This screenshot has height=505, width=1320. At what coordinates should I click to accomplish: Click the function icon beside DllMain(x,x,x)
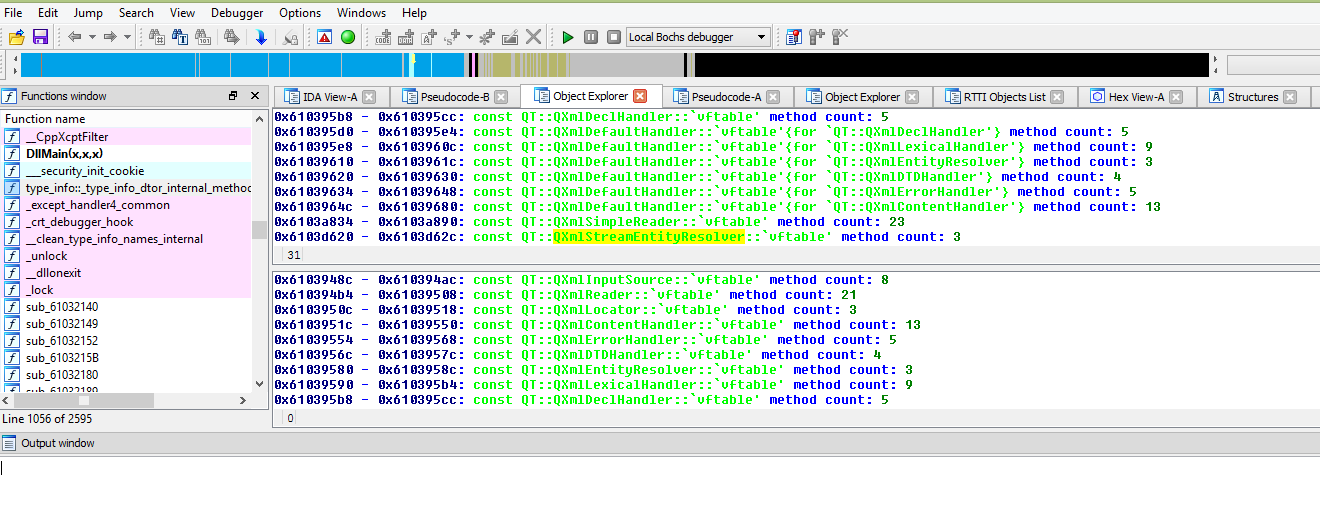(x=12, y=154)
